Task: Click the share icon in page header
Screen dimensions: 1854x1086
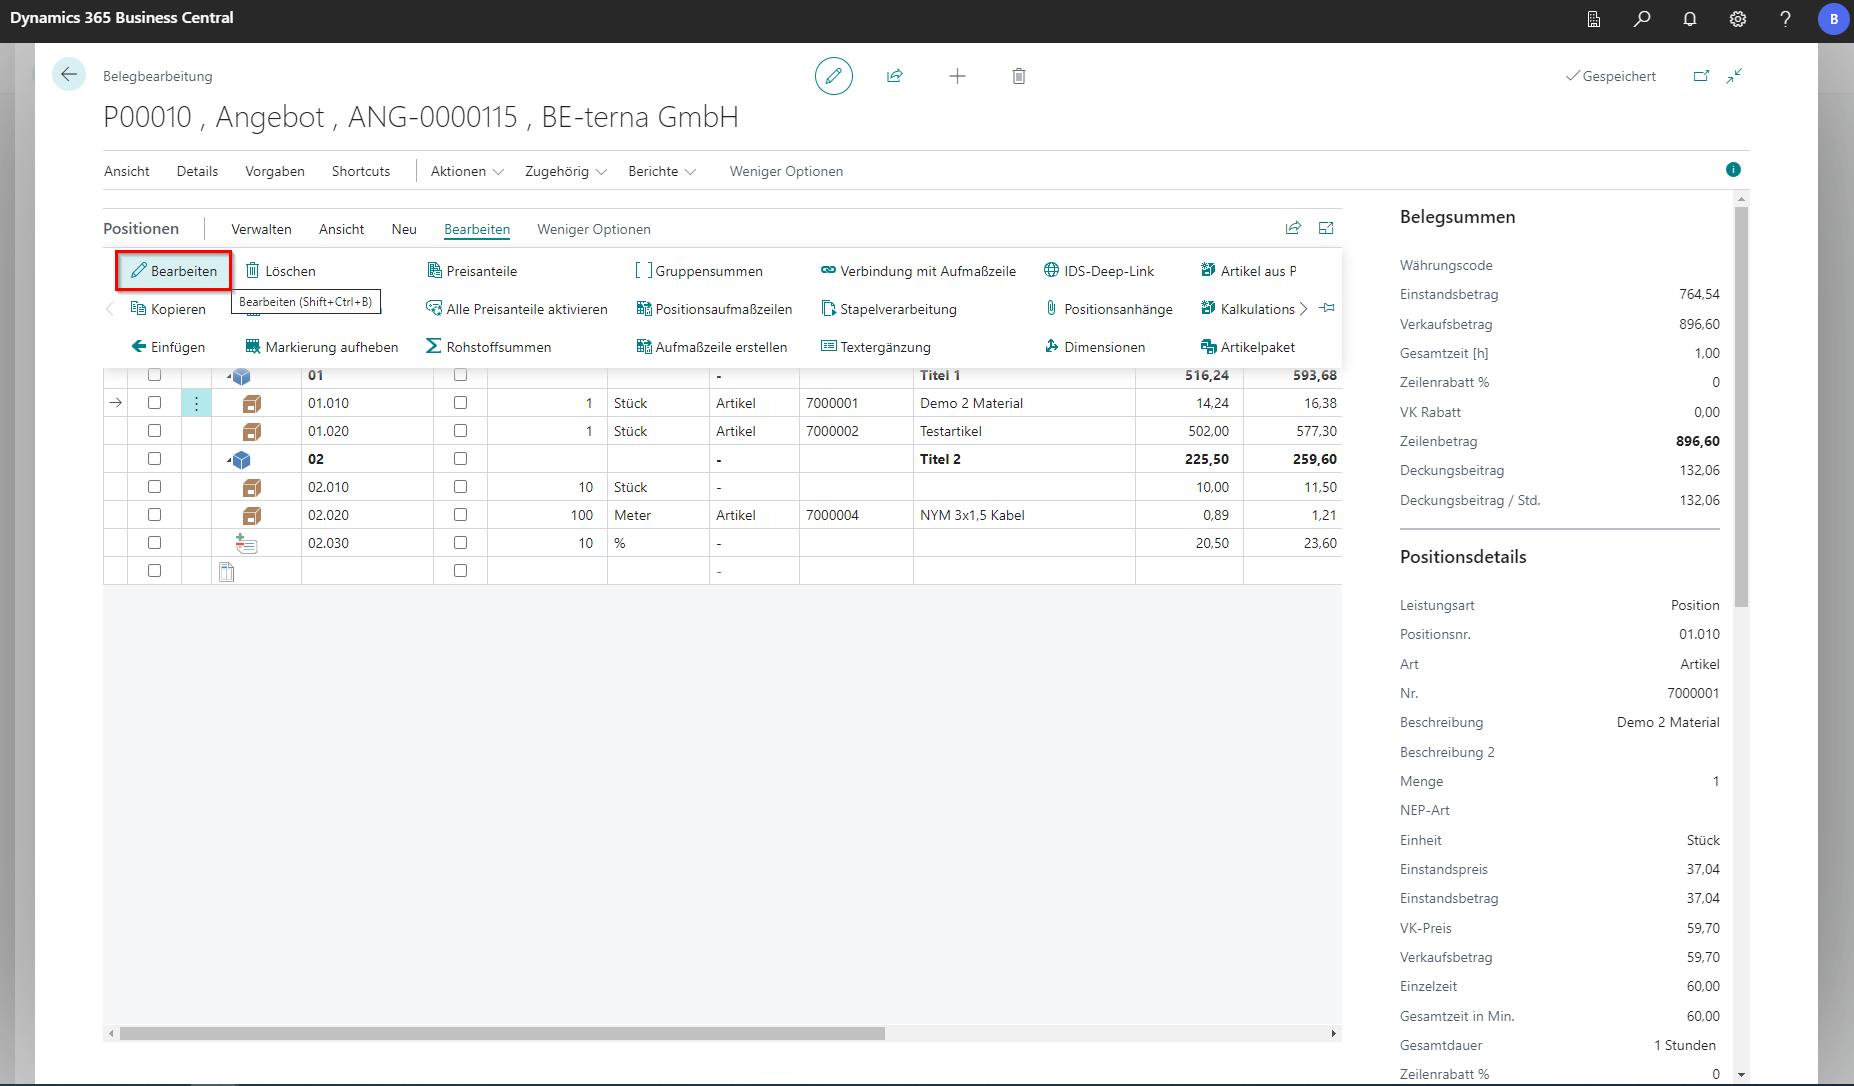Action: tap(895, 76)
